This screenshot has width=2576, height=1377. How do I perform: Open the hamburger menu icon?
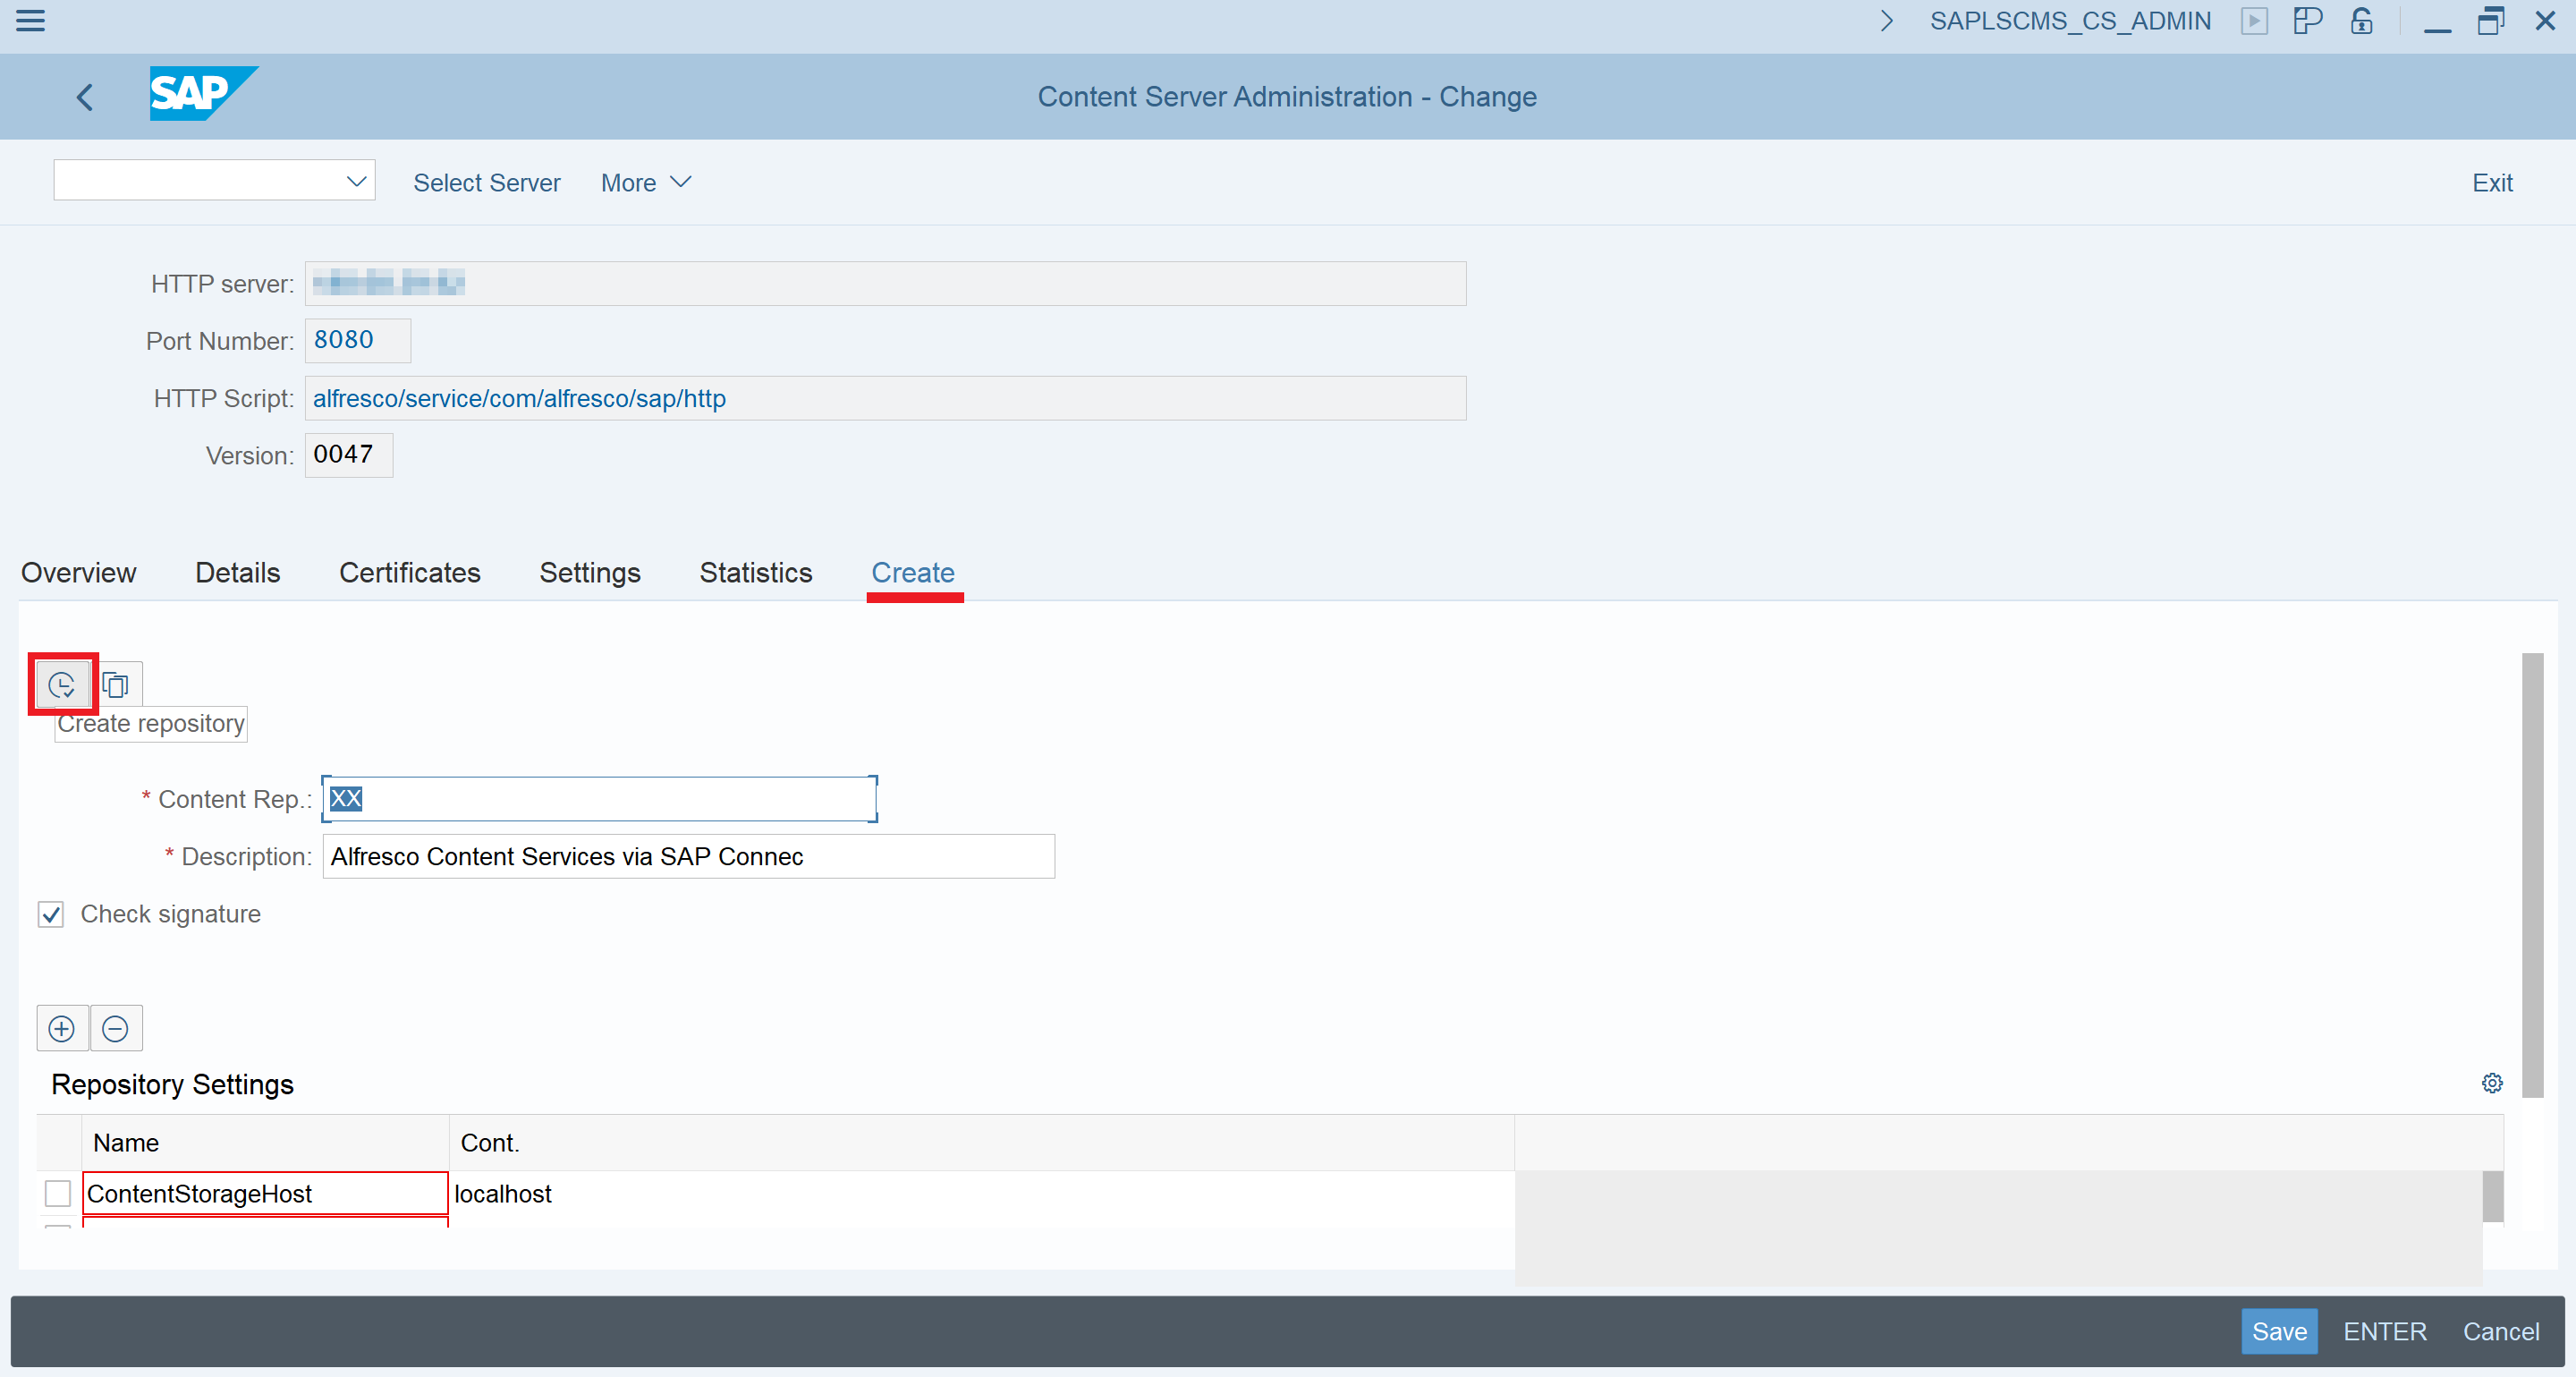[30, 21]
